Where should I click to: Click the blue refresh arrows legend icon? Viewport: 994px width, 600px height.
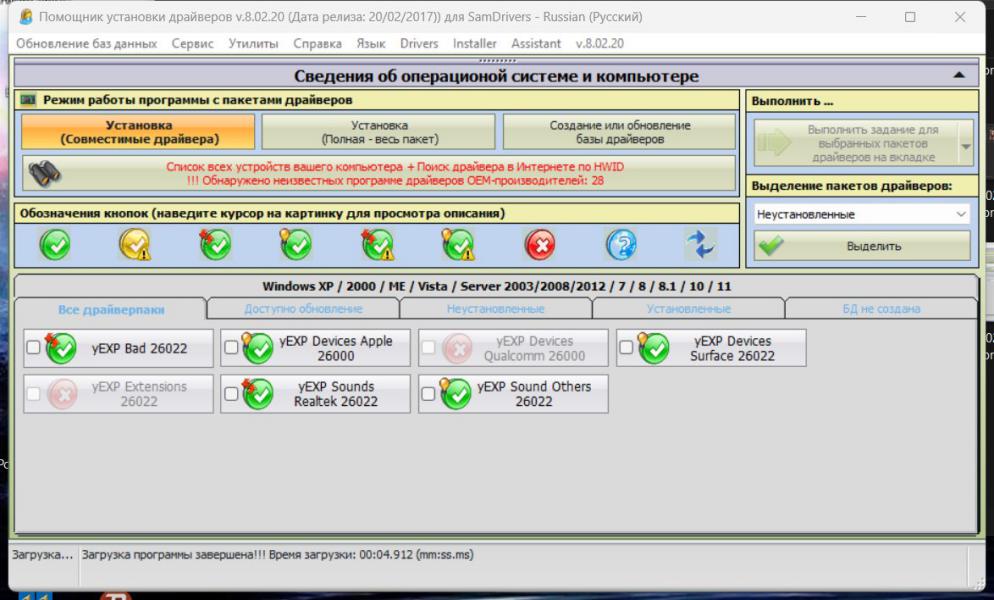[700, 244]
